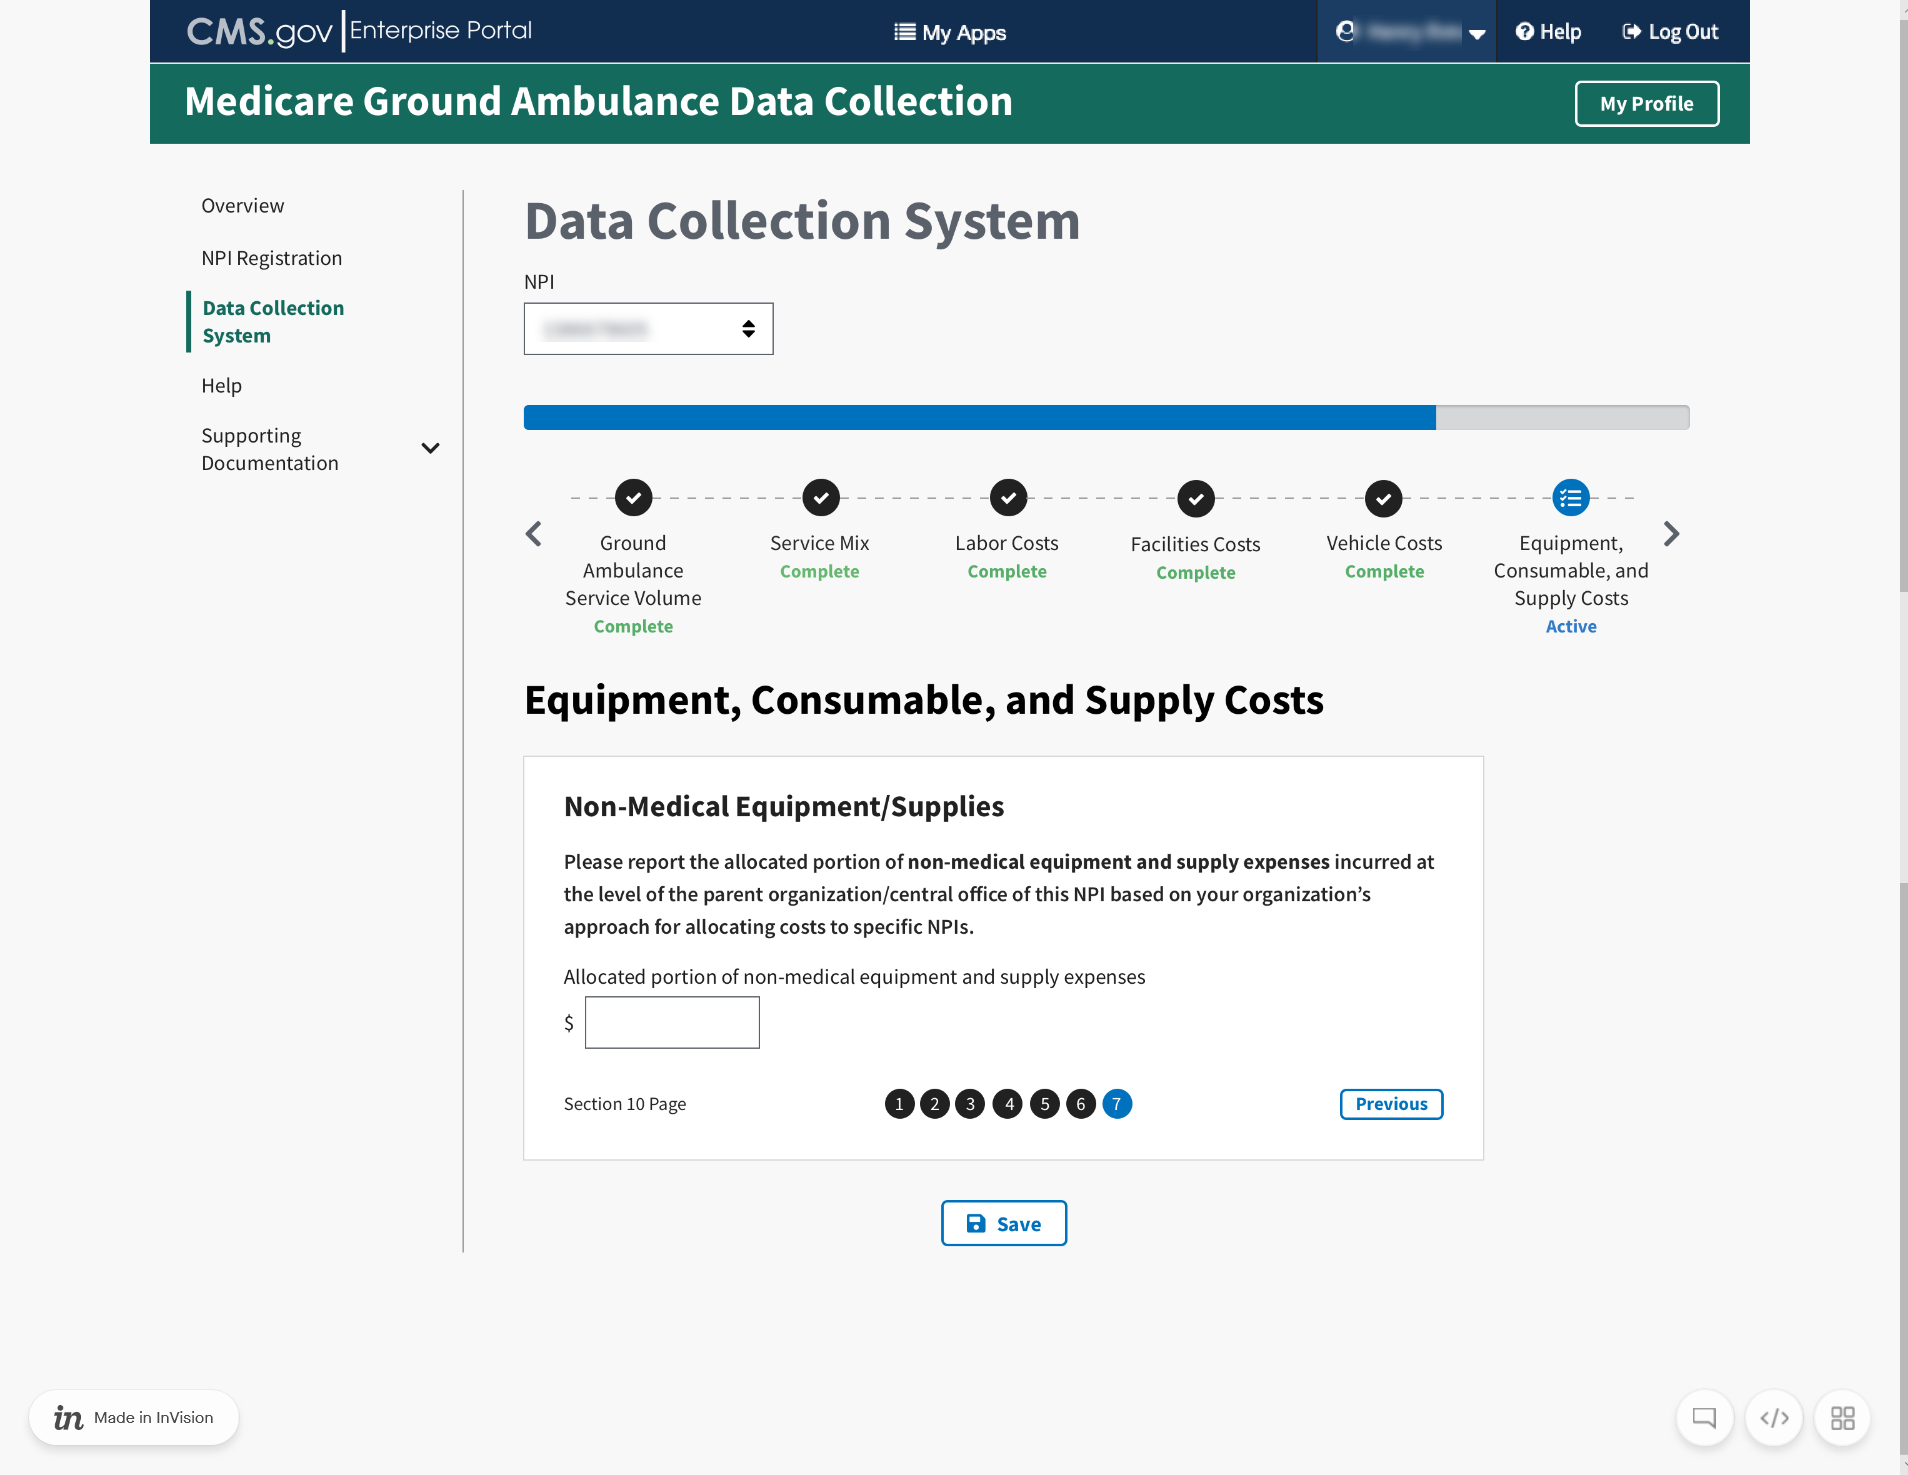Open My Apps in the top bar
This screenshot has width=1908, height=1475.
(x=950, y=32)
